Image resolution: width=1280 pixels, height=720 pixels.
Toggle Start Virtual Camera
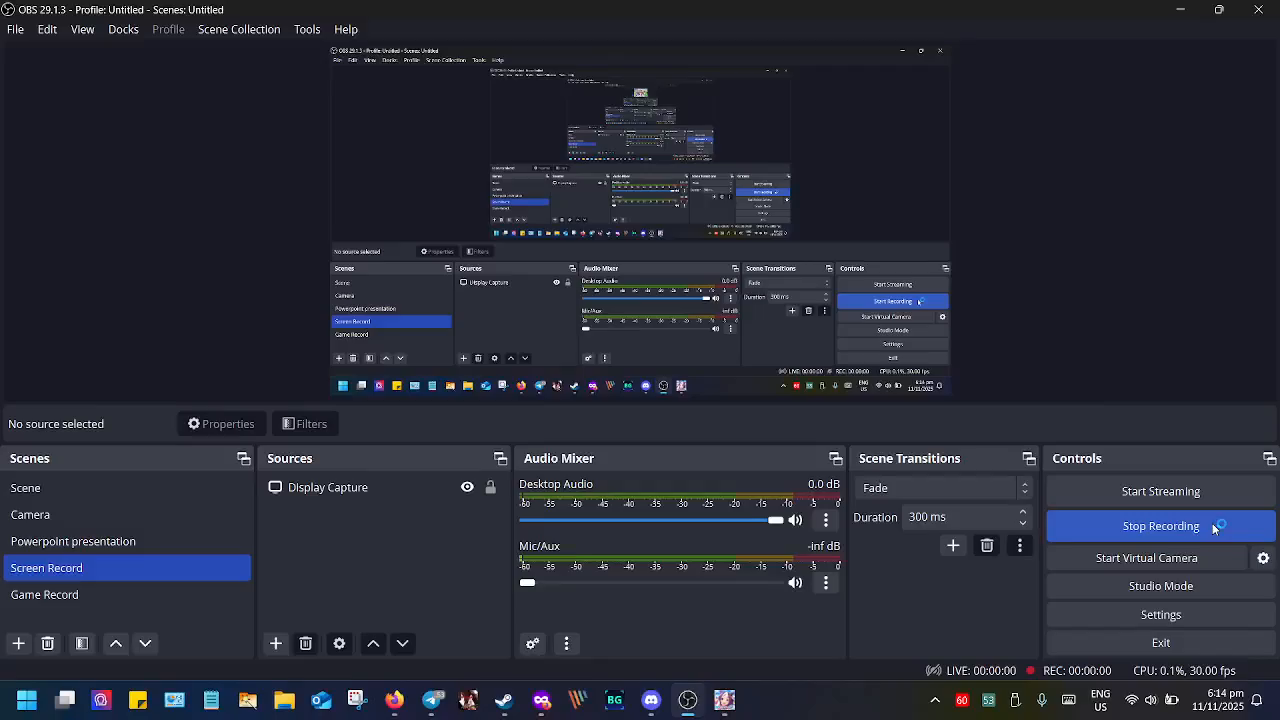pyautogui.click(x=1147, y=558)
